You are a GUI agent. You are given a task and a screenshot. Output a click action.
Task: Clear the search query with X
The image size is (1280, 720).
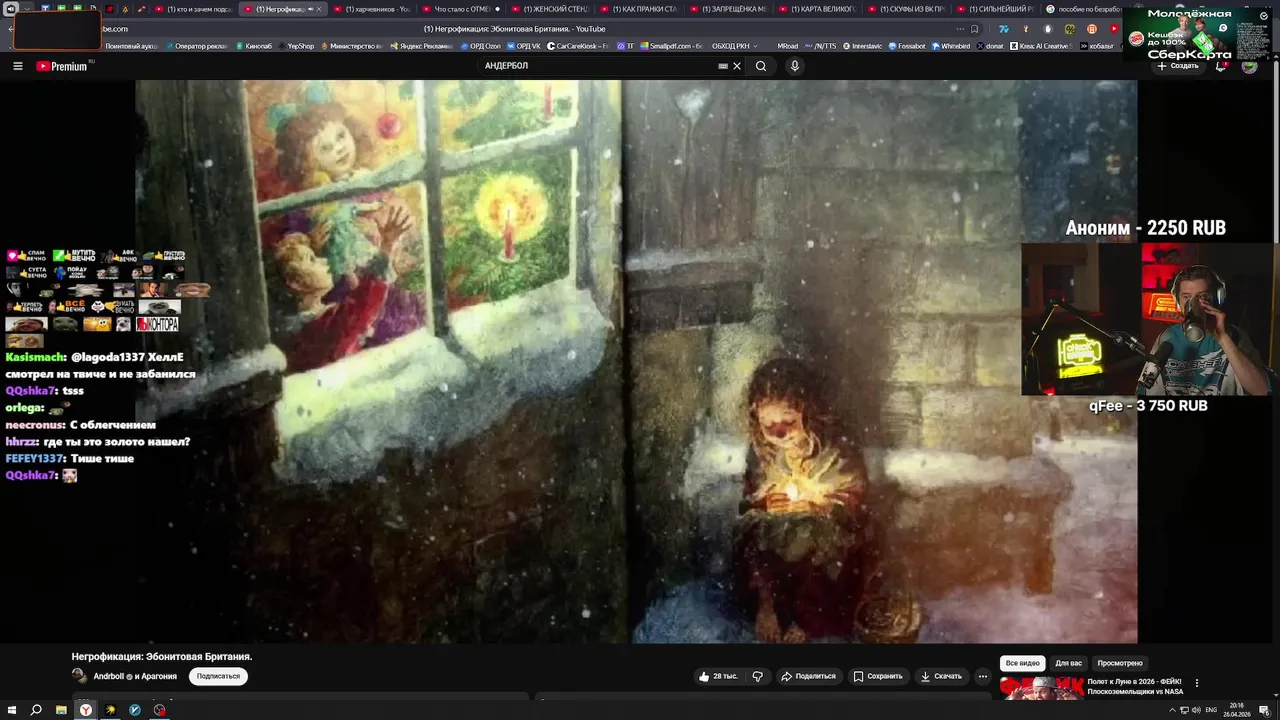point(737,66)
